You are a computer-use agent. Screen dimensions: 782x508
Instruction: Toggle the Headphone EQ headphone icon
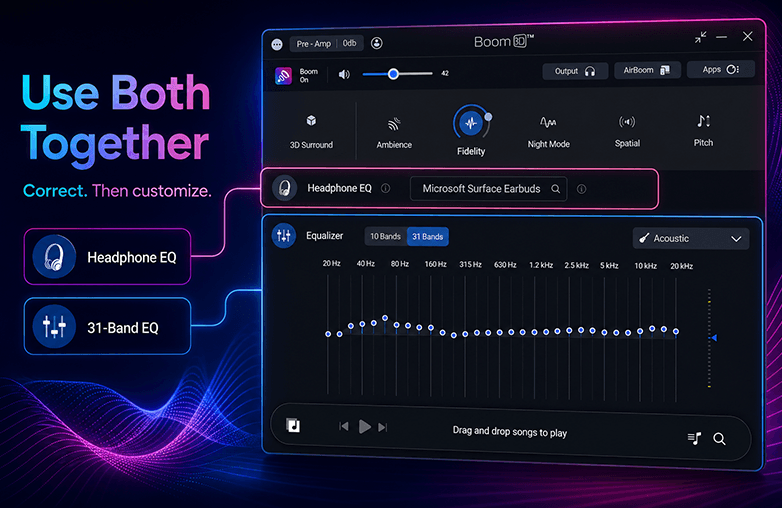click(x=284, y=188)
